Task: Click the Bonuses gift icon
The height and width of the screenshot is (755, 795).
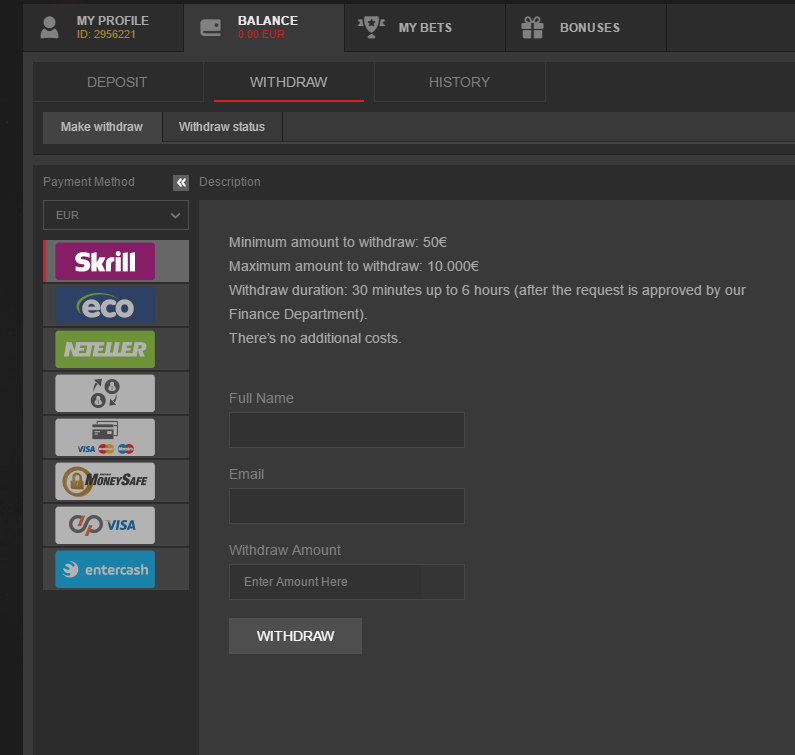Action: click(x=532, y=27)
